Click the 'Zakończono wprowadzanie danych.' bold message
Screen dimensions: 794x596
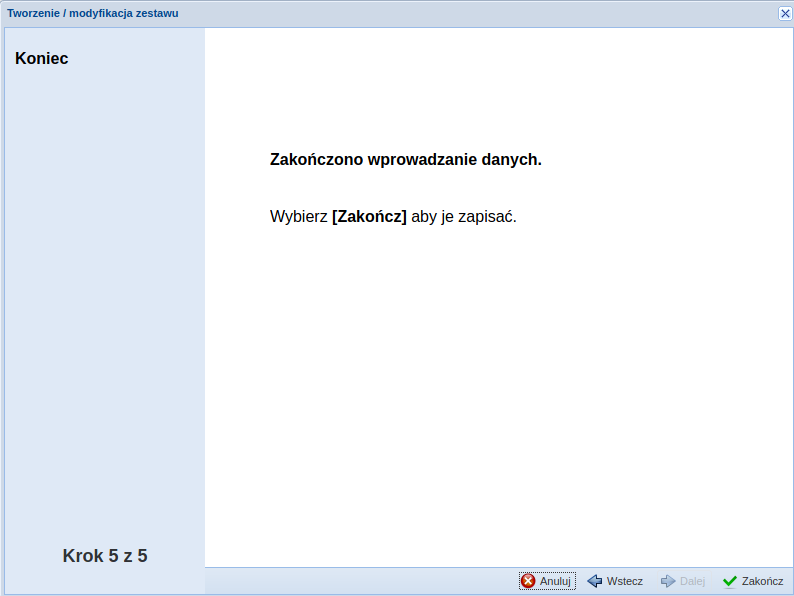click(x=406, y=160)
